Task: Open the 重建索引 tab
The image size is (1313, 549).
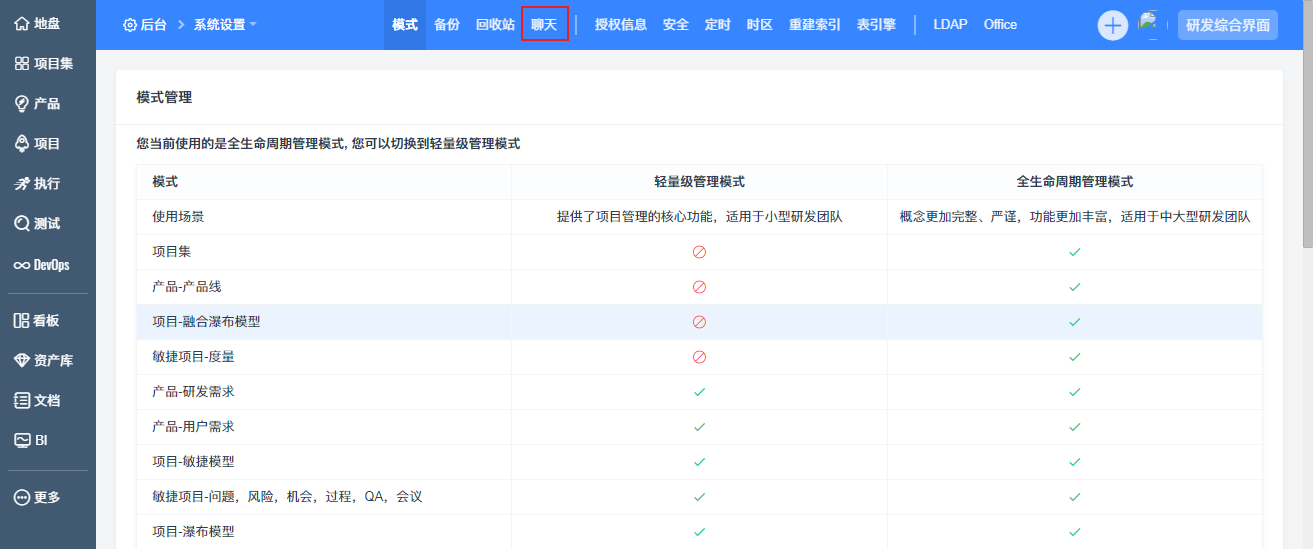Action: (815, 24)
